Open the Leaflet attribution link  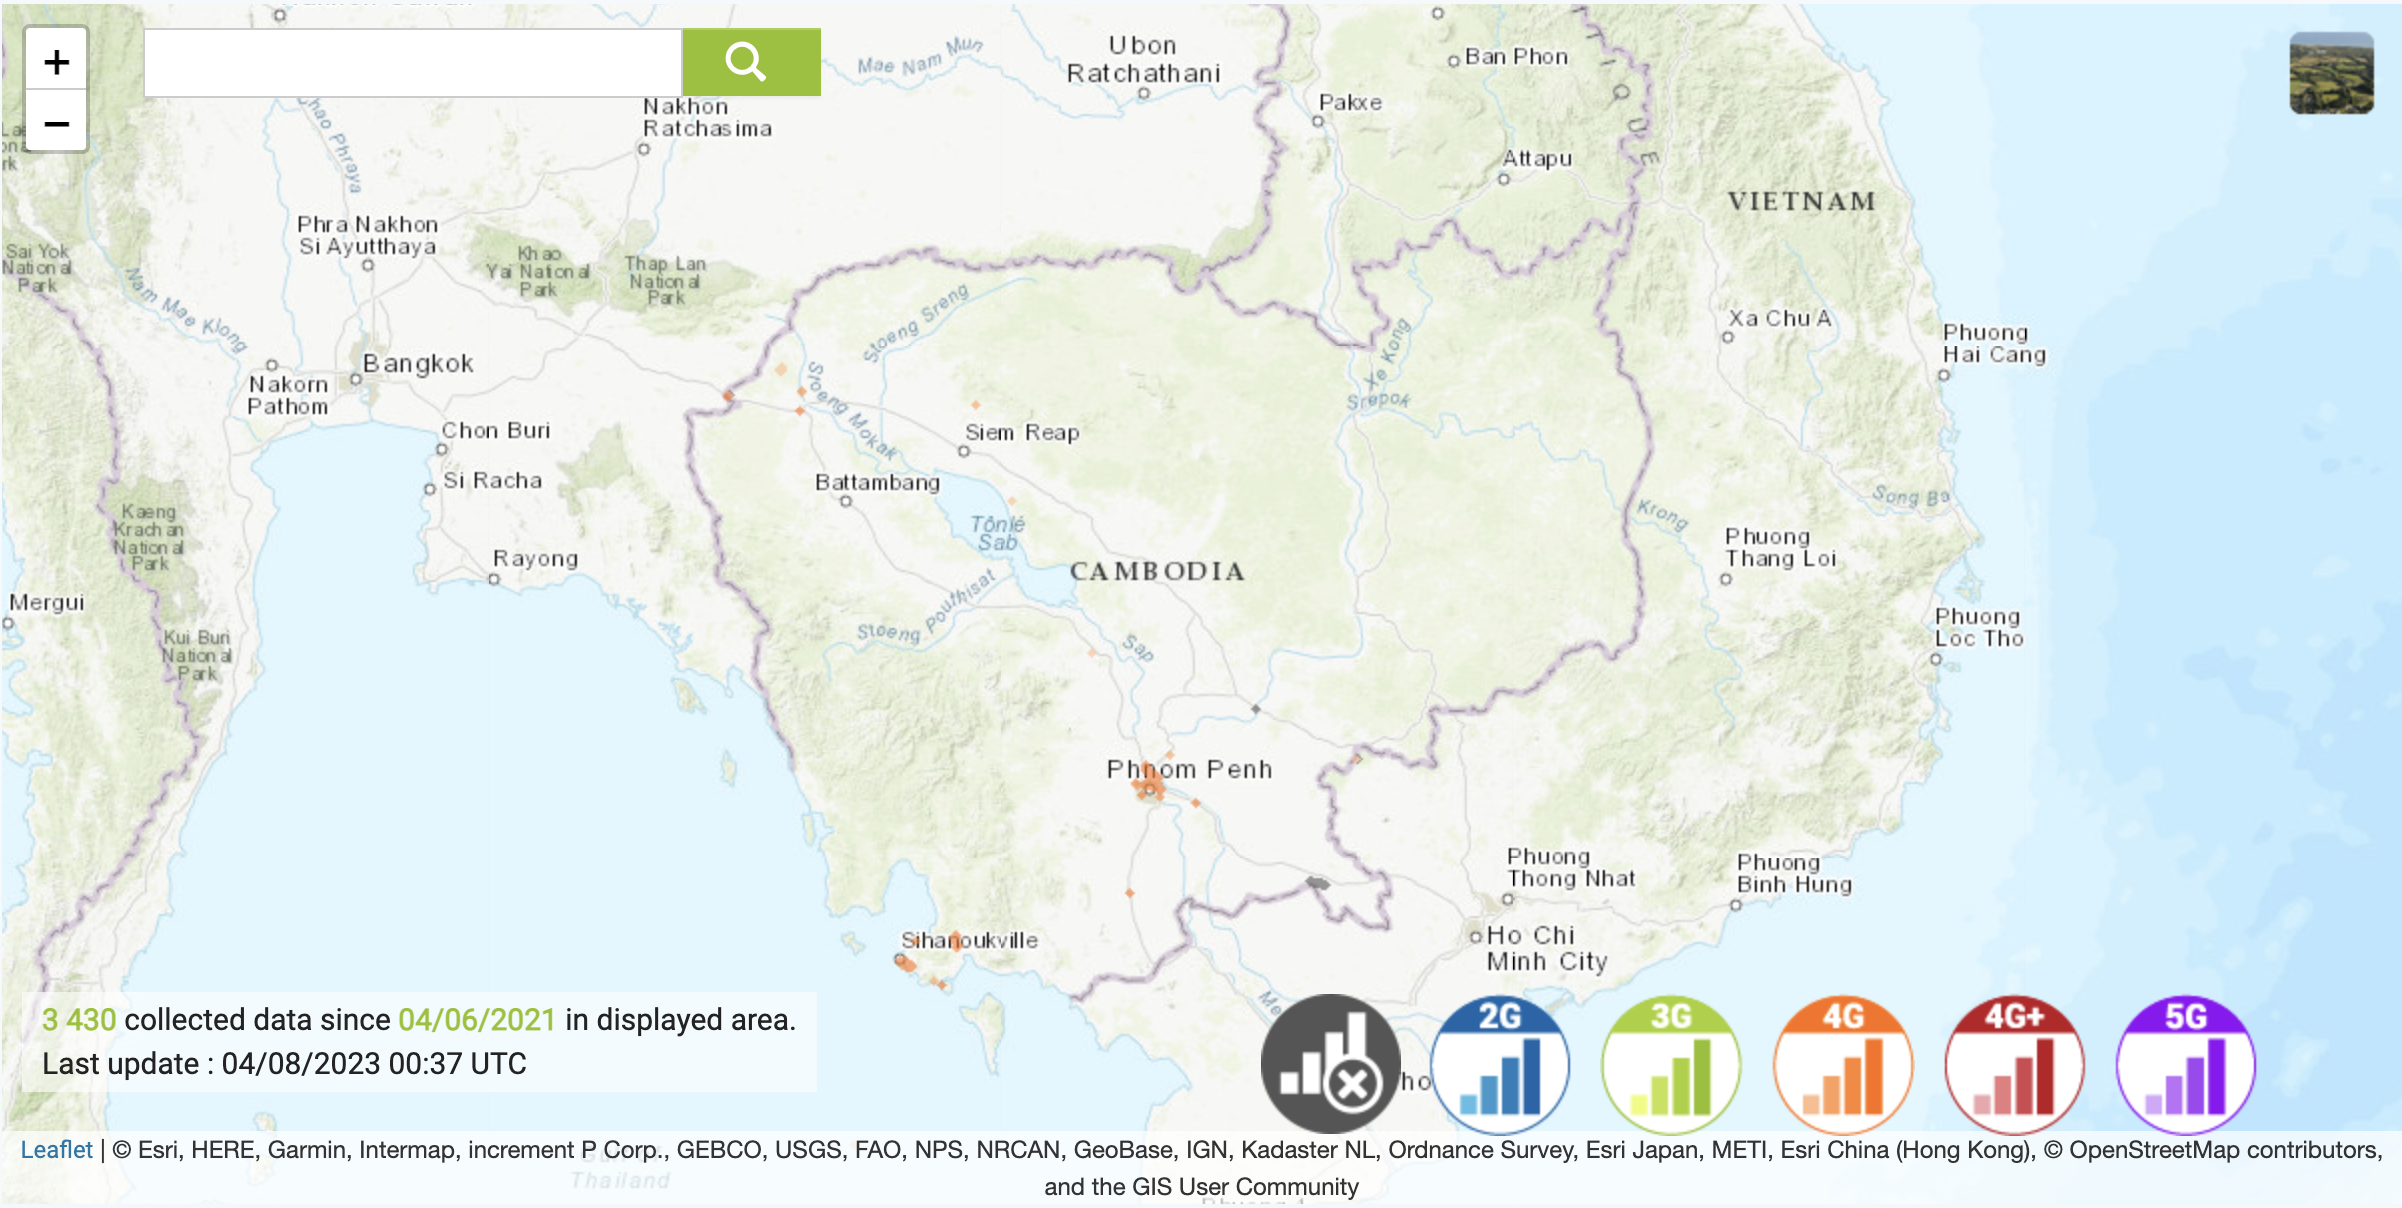(56, 1150)
